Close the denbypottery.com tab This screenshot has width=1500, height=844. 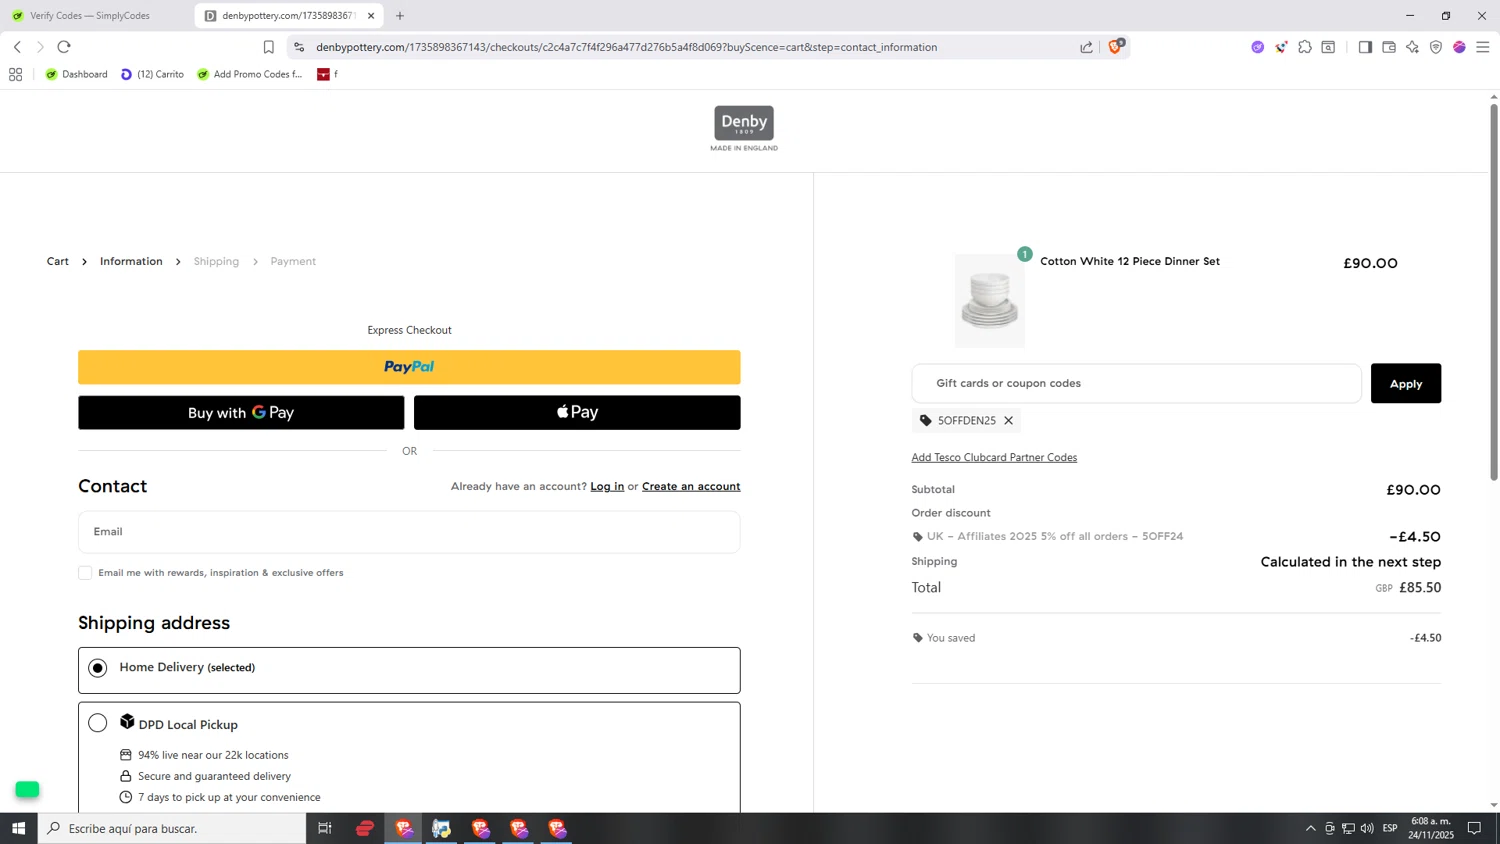coord(371,16)
